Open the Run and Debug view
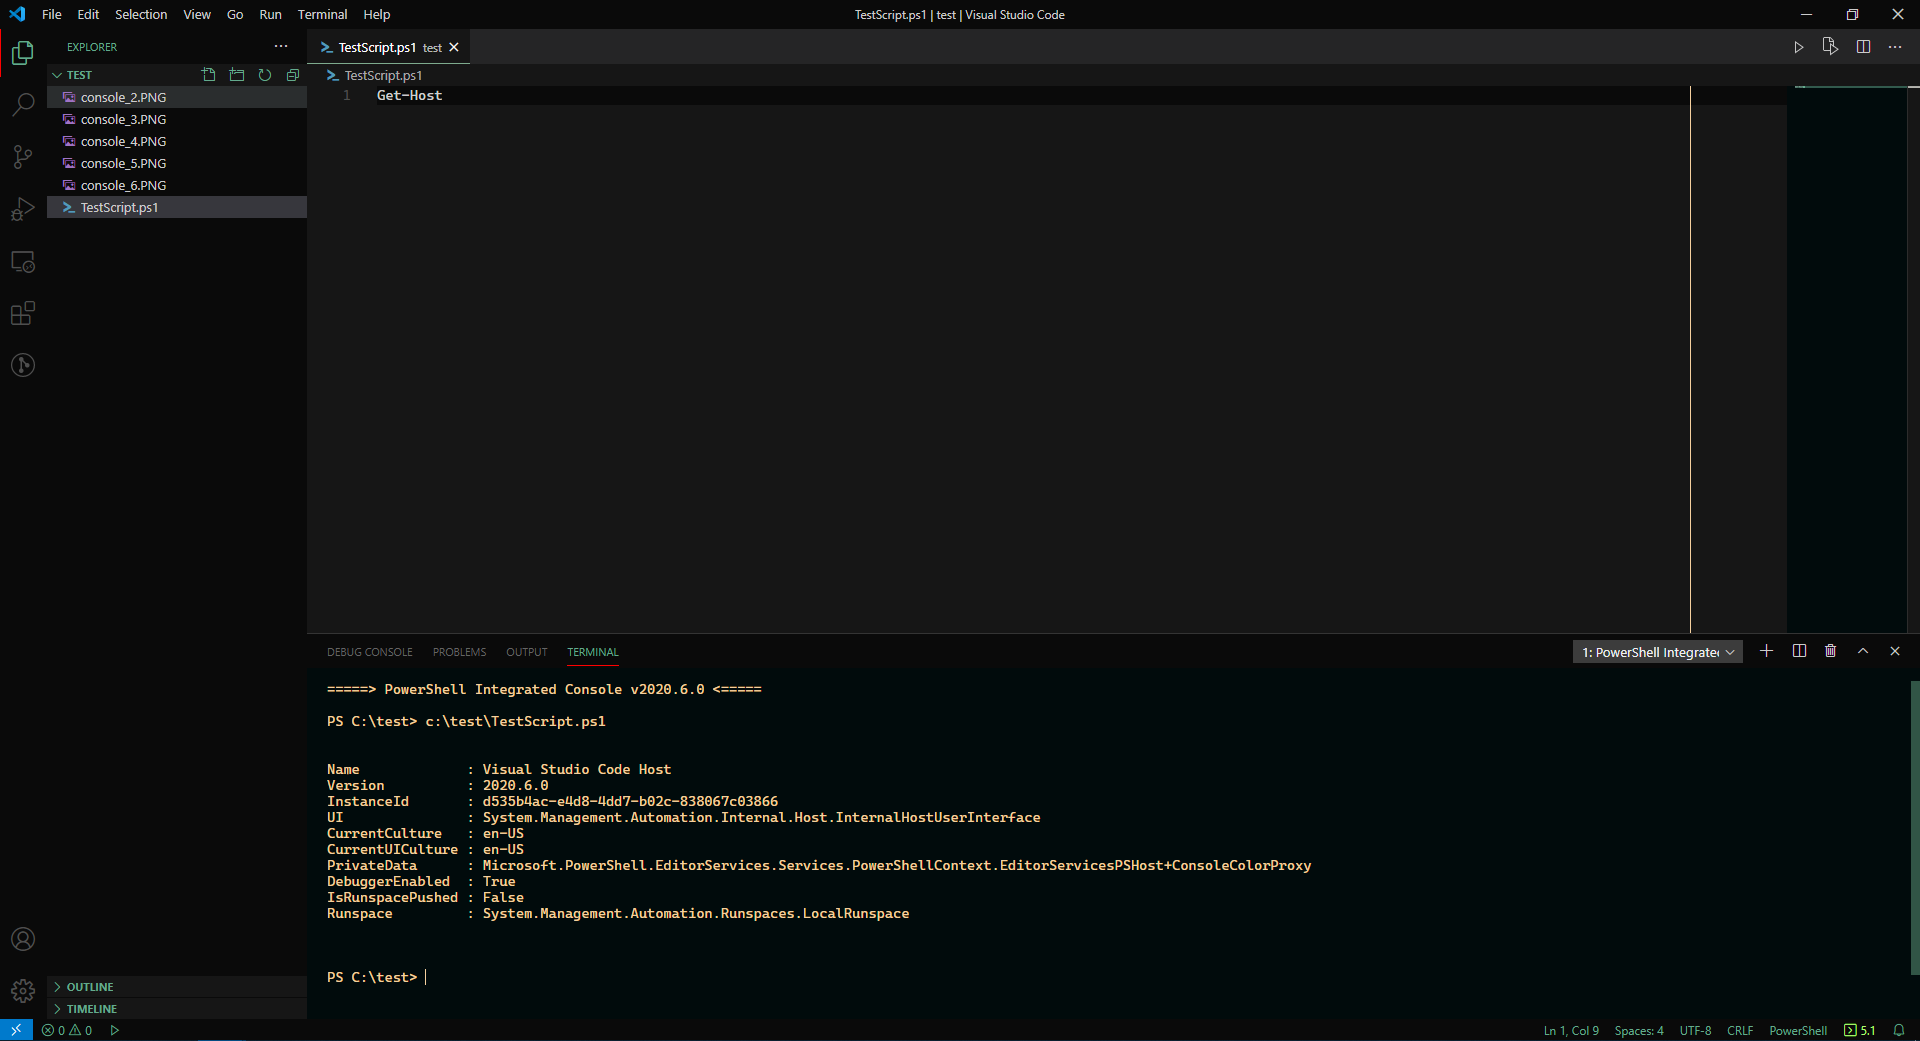Image resolution: width=1920 pixels, height=1041 pixels. tap(22, 209)
